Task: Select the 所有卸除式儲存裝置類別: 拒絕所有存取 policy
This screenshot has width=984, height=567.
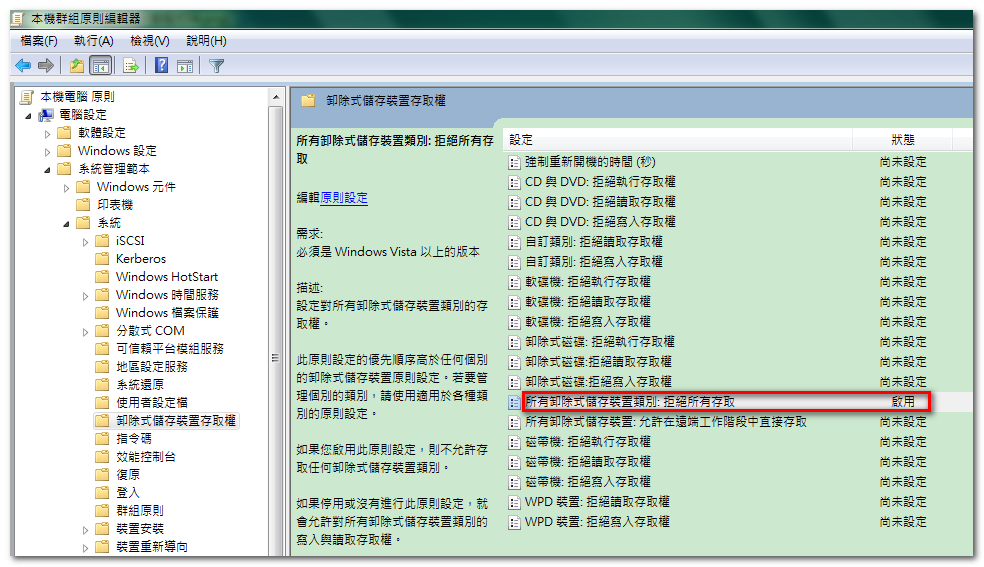Action: point(630,402)
